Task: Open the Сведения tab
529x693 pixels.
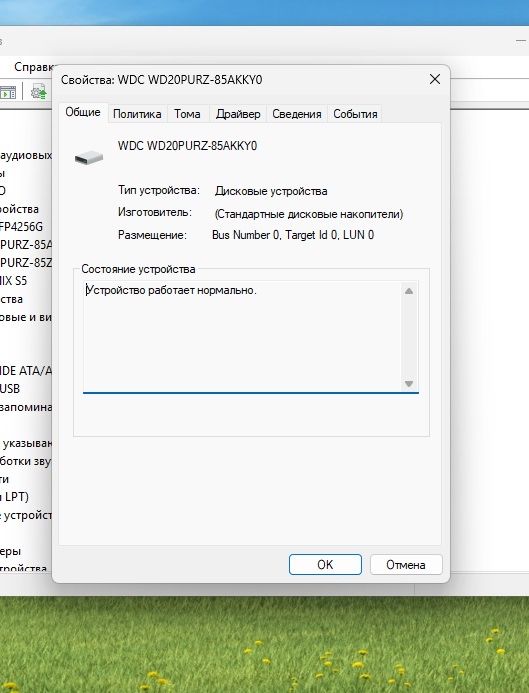Action: pyautogui.click(x=297, y=114)
